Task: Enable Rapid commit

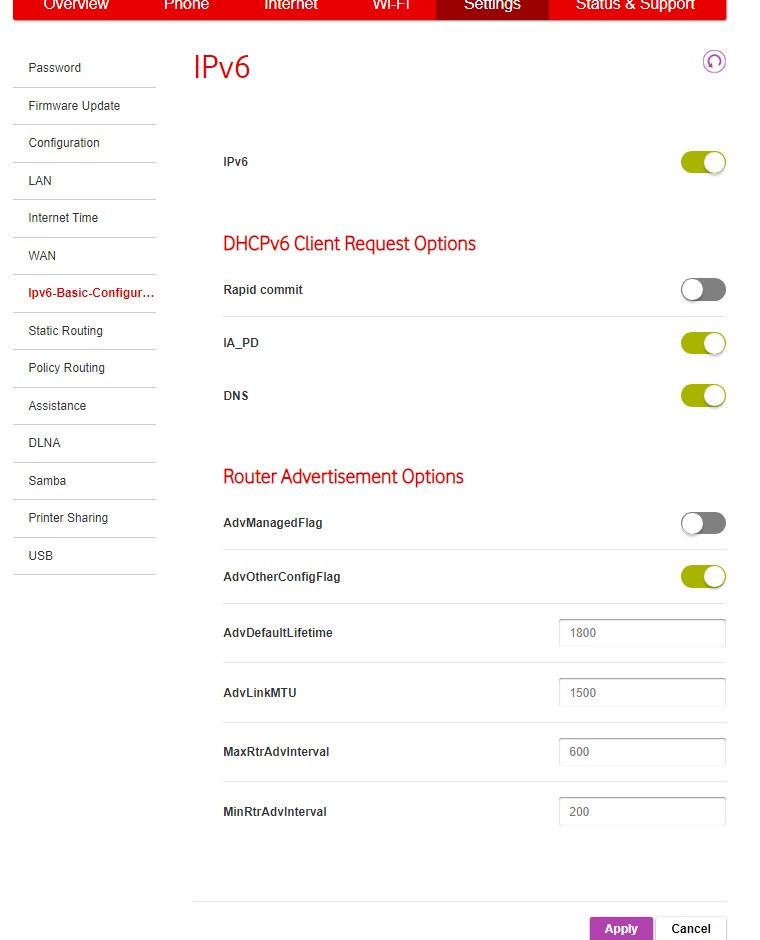Action: click(x=703, y=290)
